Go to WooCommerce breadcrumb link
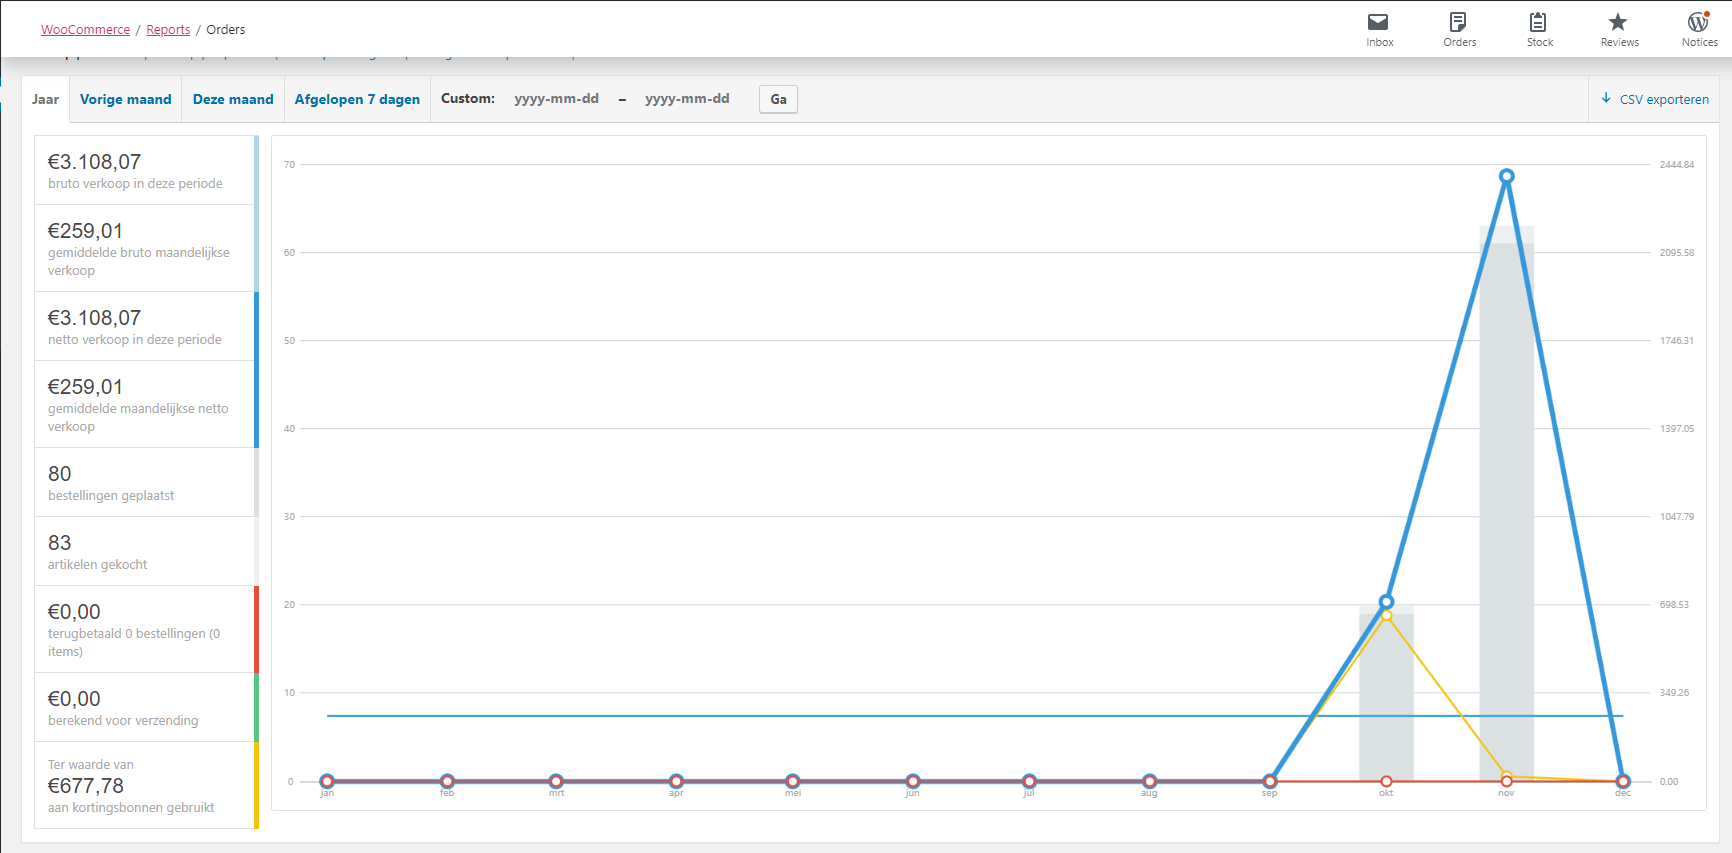This screenshot has height=853, width=1732. pyautogui.click(x=85, y=30)
